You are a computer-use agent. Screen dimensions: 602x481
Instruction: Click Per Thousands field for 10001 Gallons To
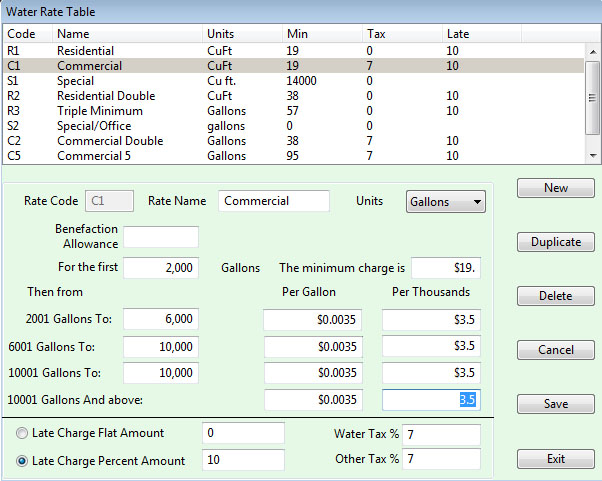tap(431, 373)
